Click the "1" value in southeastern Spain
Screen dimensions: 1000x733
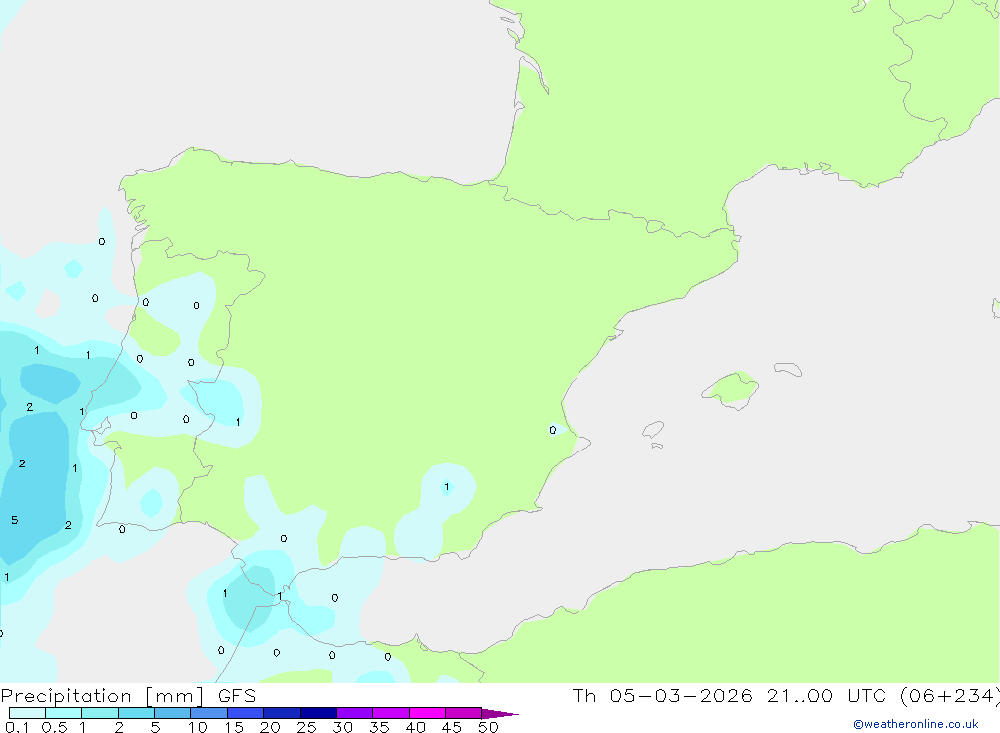(x=446, y=487)
